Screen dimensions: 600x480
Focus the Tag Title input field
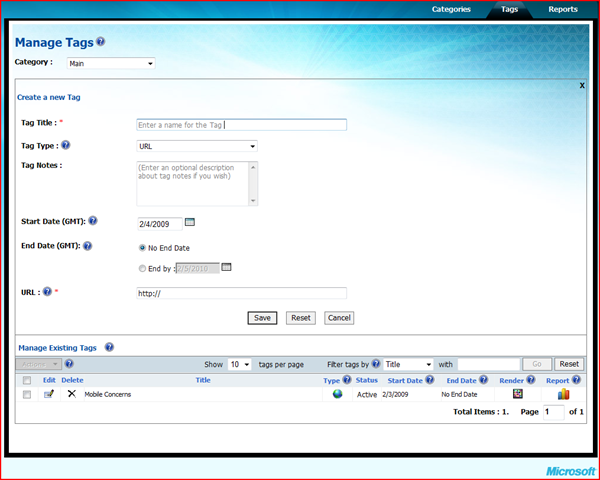(241, 125)
